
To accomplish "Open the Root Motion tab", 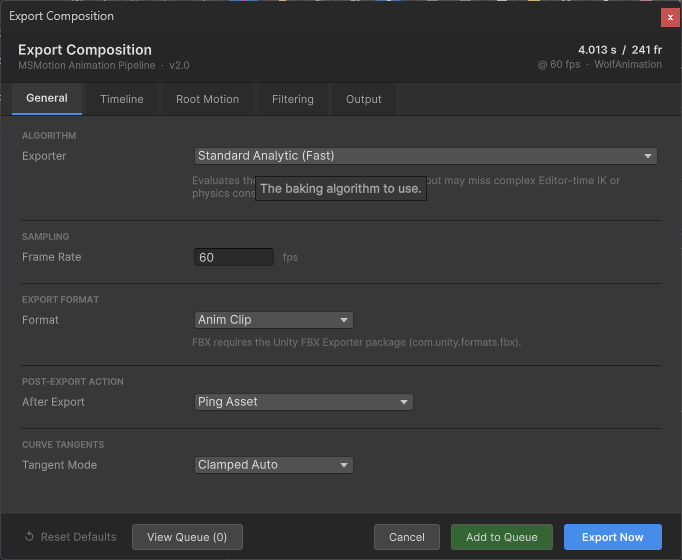I will 207,100.
